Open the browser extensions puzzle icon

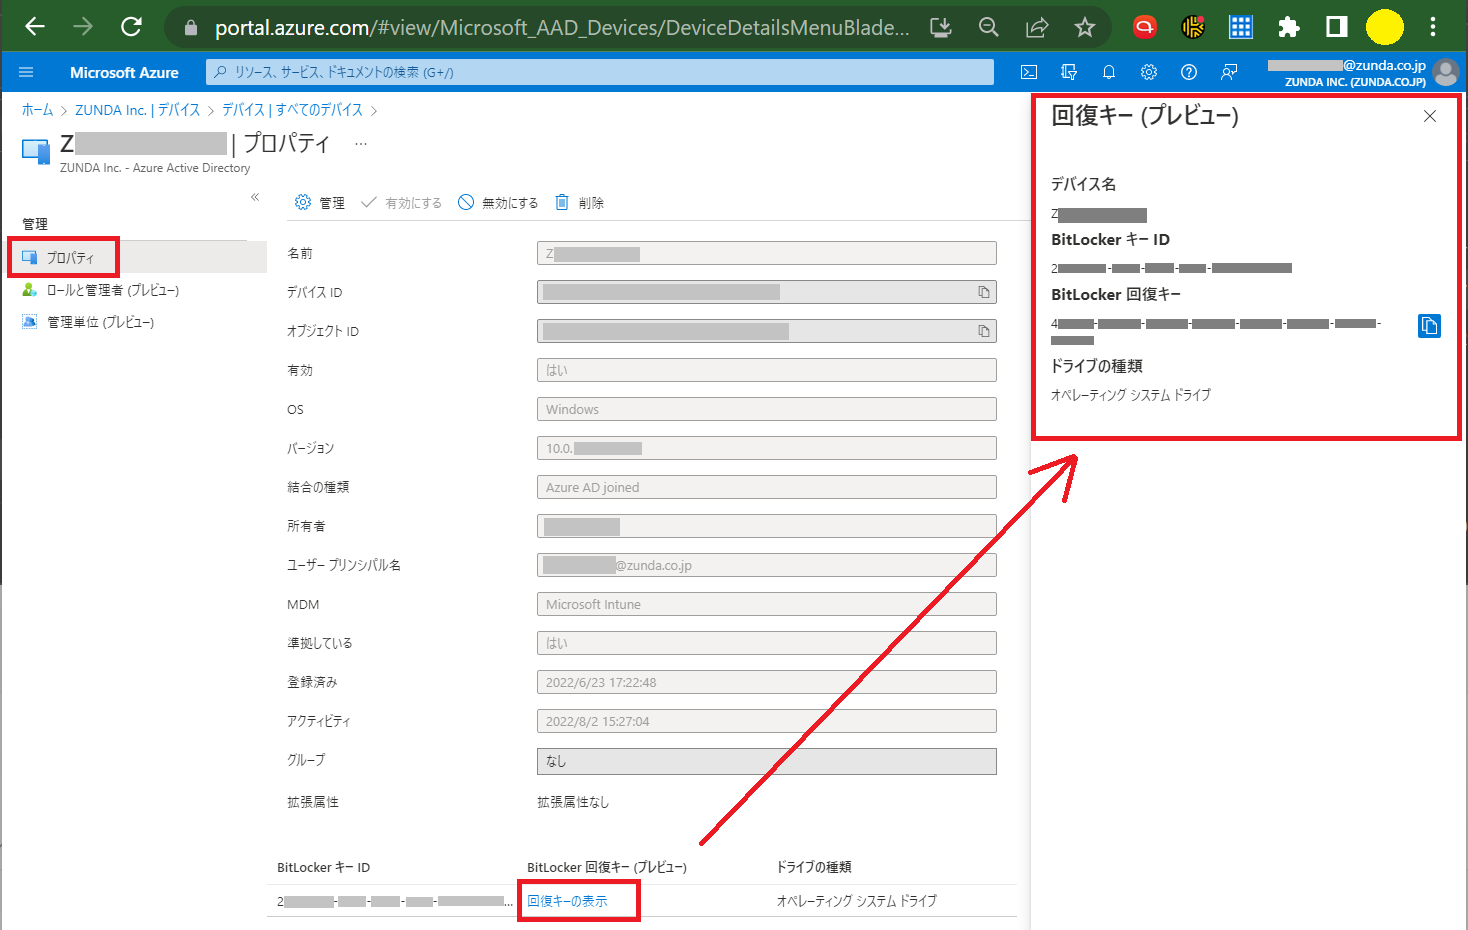tap(1289, 27)
